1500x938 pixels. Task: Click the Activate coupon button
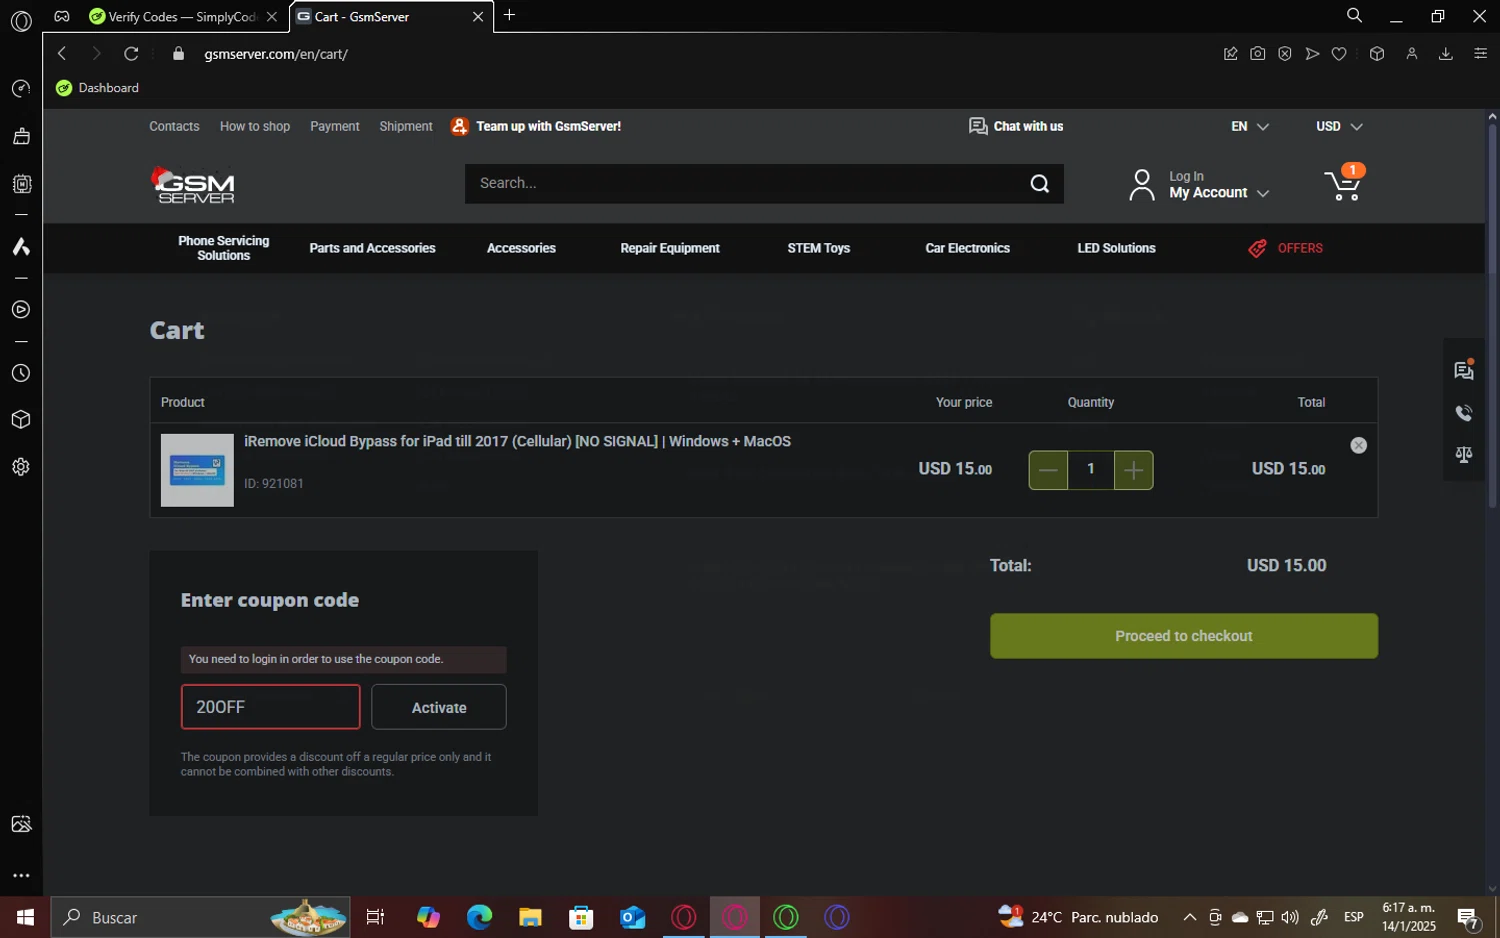tap(439, 707)
